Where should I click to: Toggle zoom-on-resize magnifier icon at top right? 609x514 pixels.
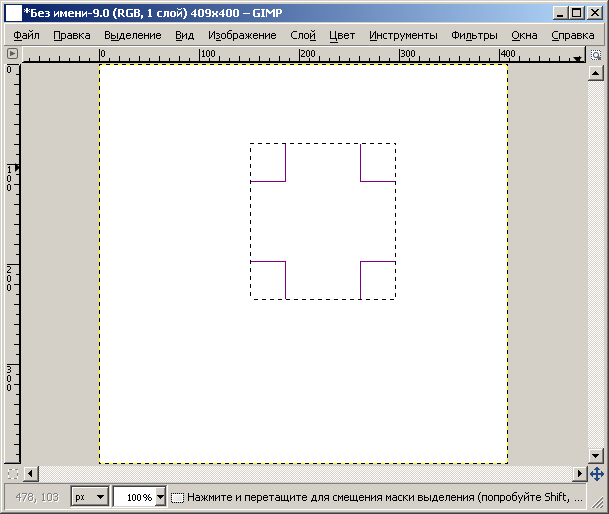[596, 55]
